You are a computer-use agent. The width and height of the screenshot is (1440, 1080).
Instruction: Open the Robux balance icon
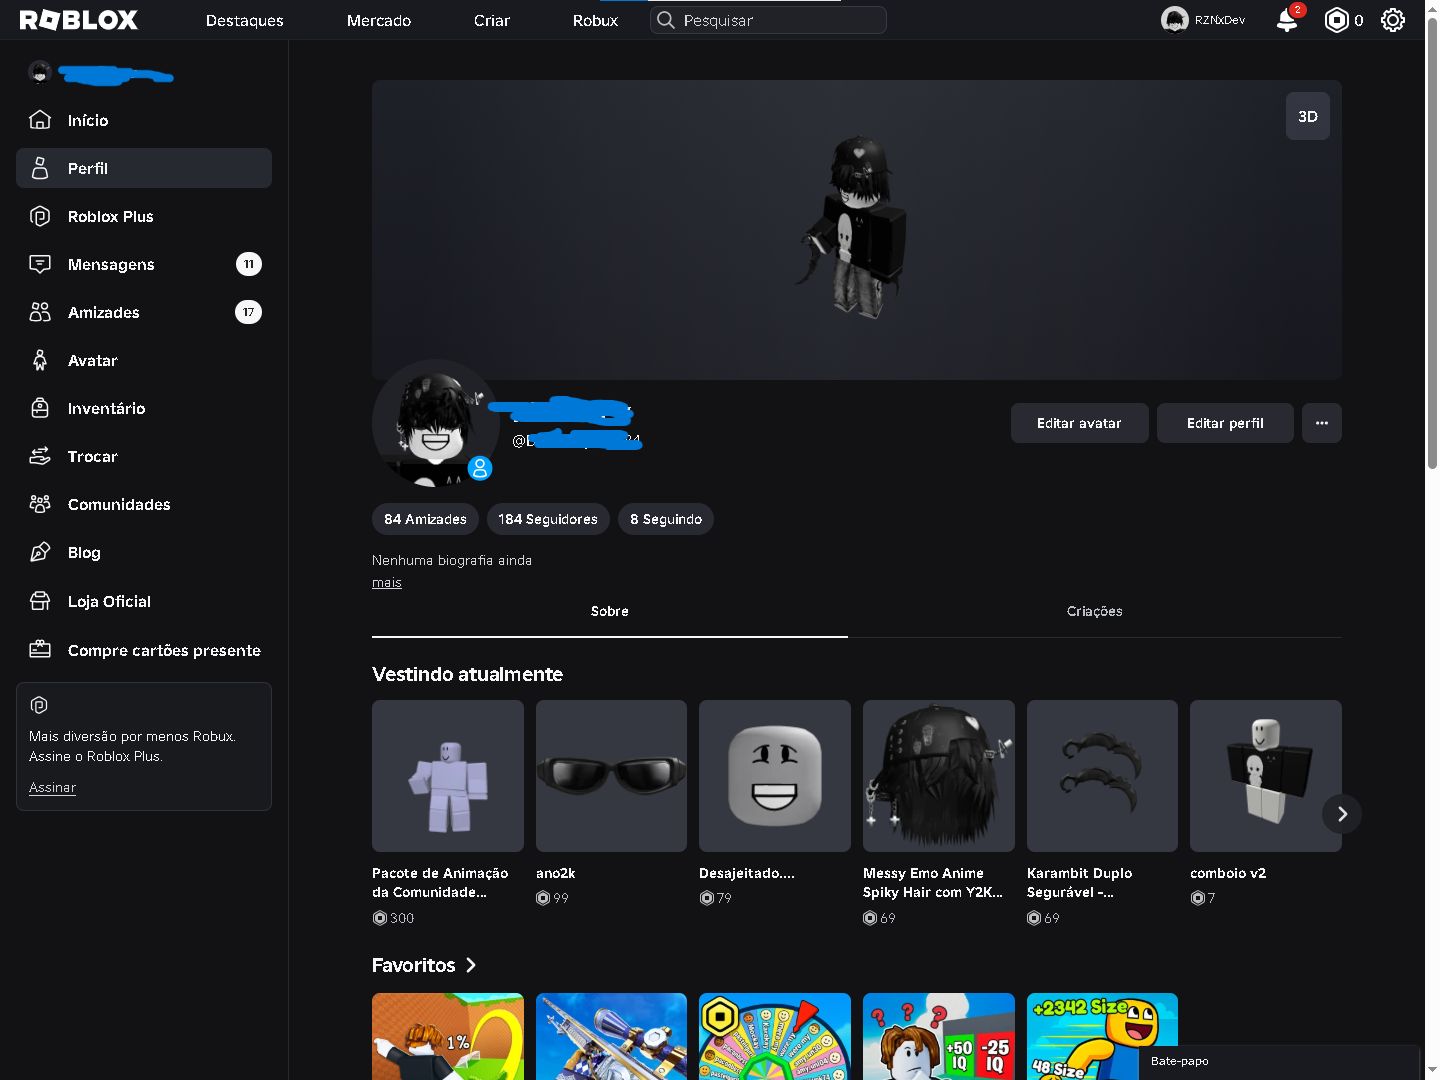point(1336,20)
